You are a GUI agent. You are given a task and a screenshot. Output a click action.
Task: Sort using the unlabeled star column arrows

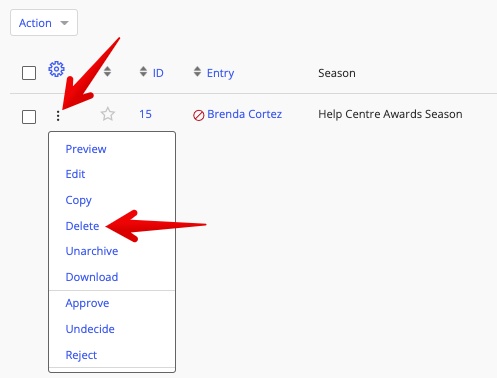pos(107,71)
